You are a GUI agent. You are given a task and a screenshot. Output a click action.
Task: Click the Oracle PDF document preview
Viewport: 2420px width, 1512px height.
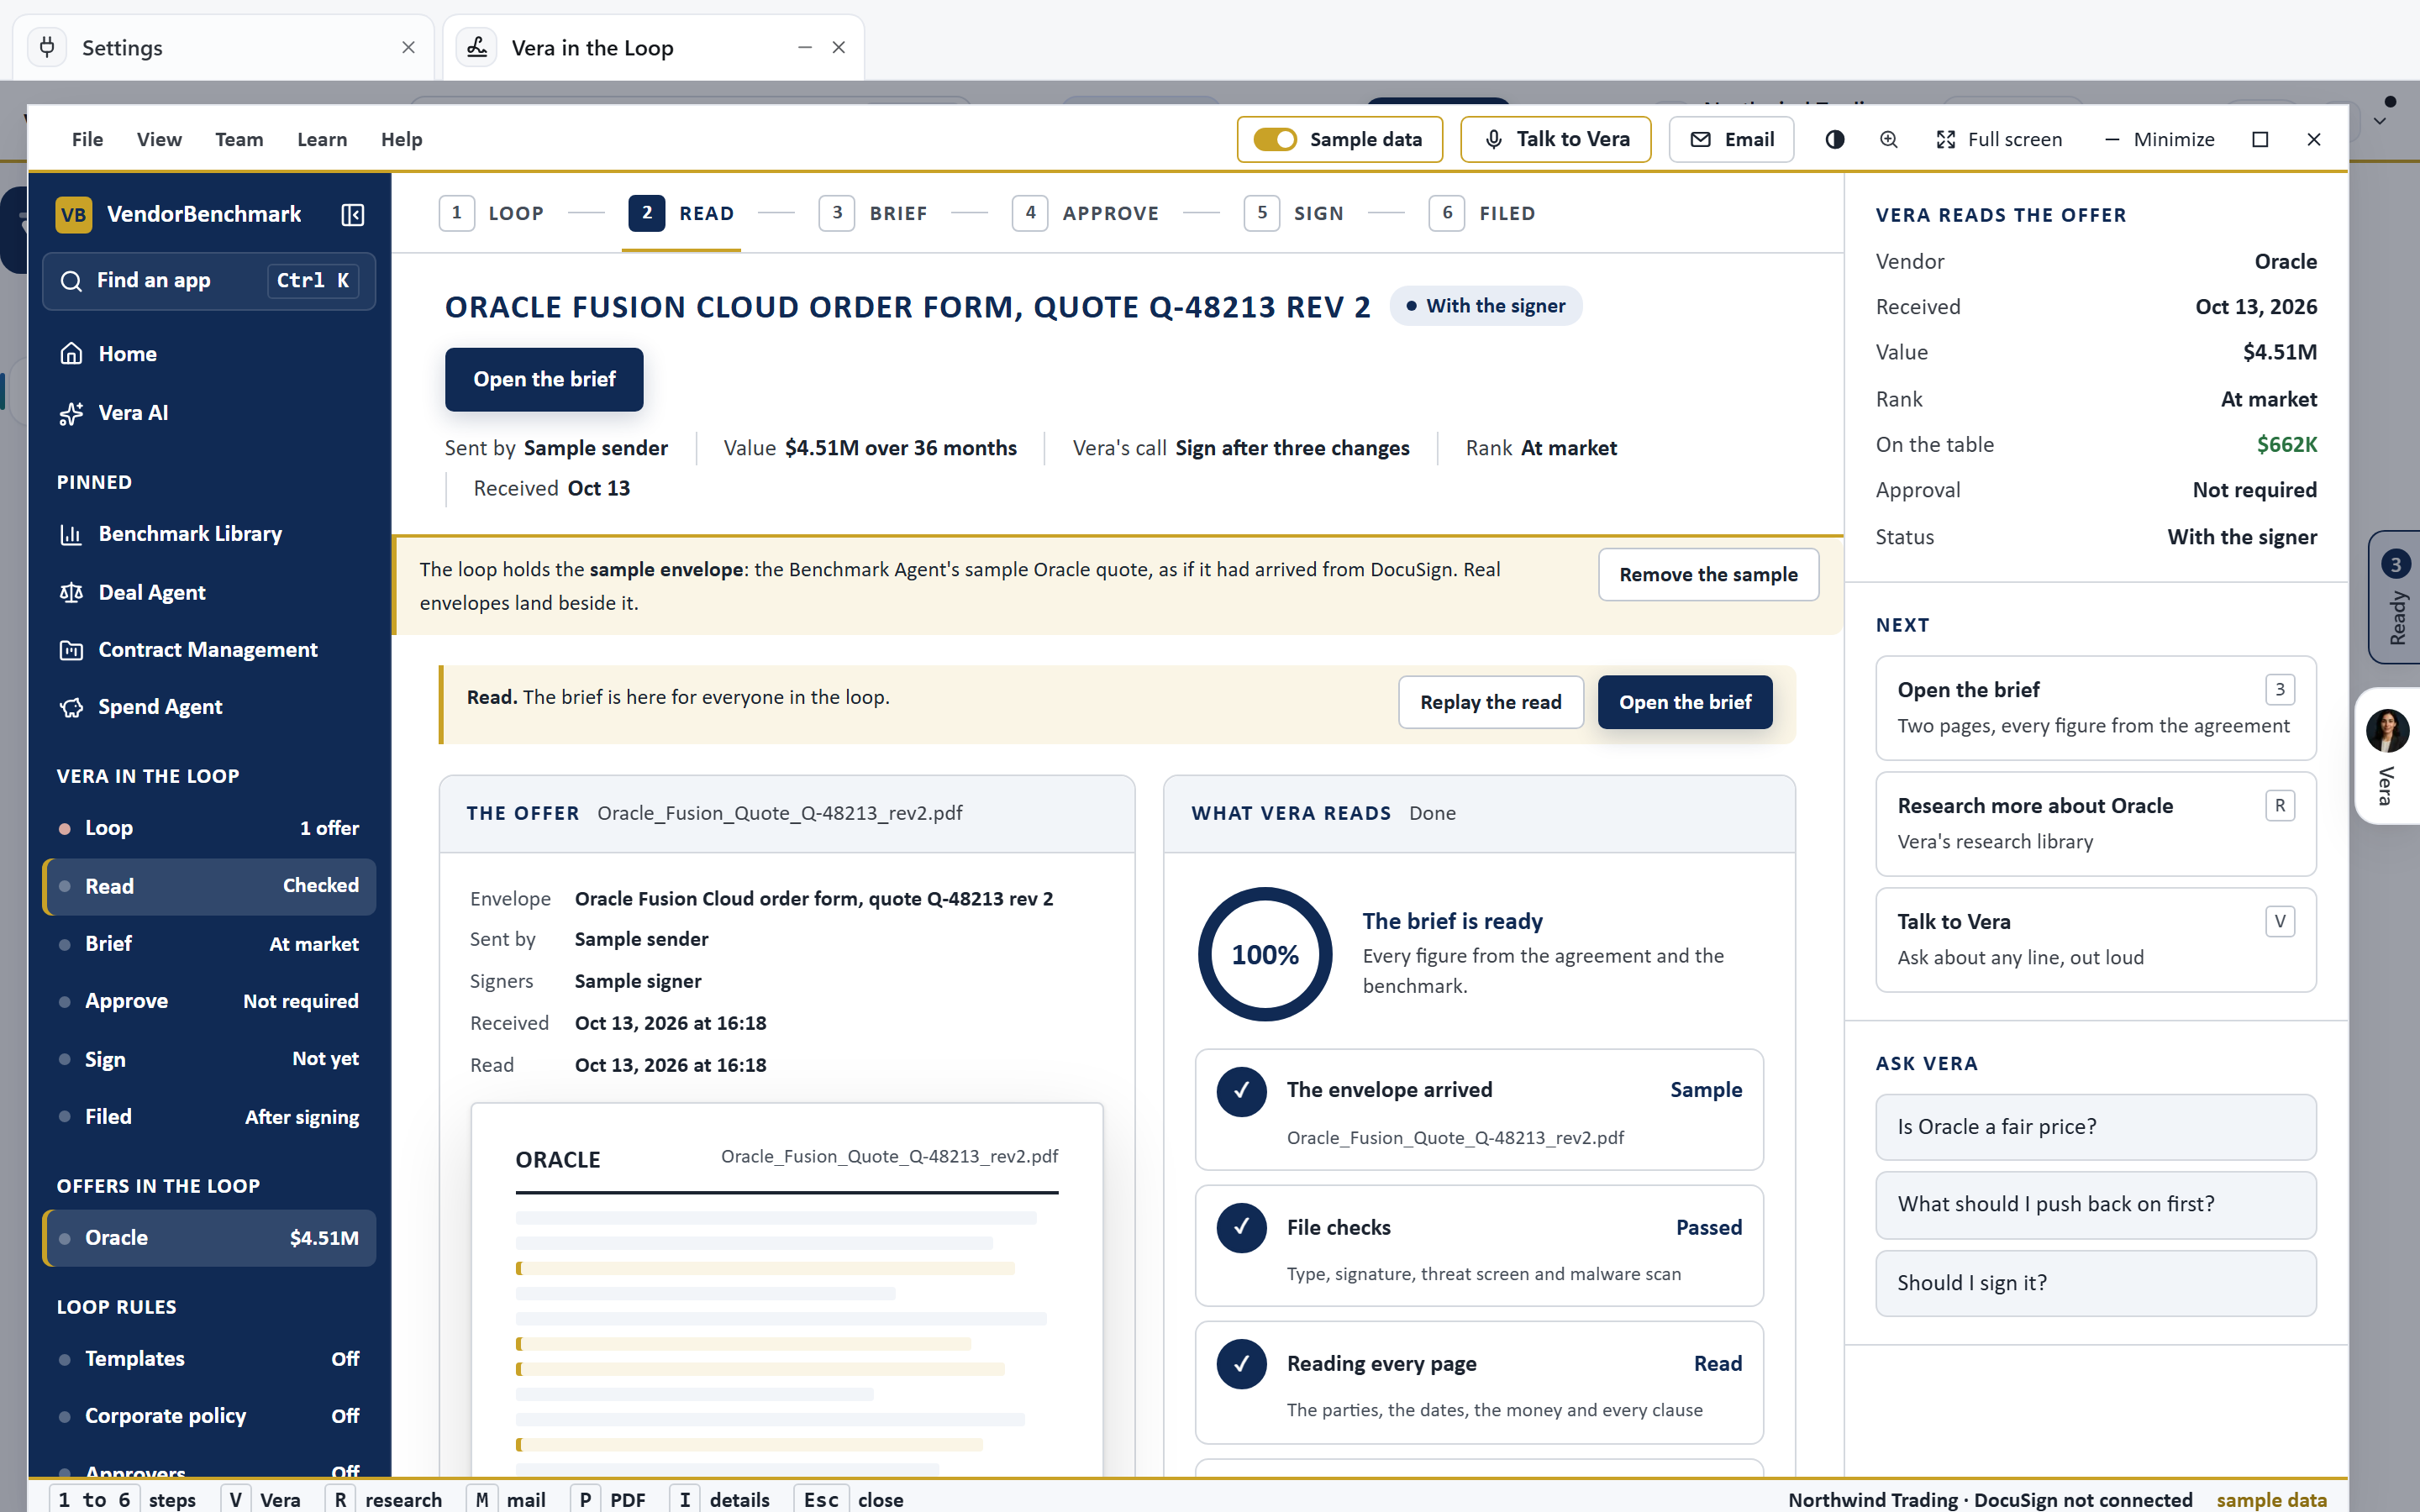pyautogui.click(x=787, y=1289)
